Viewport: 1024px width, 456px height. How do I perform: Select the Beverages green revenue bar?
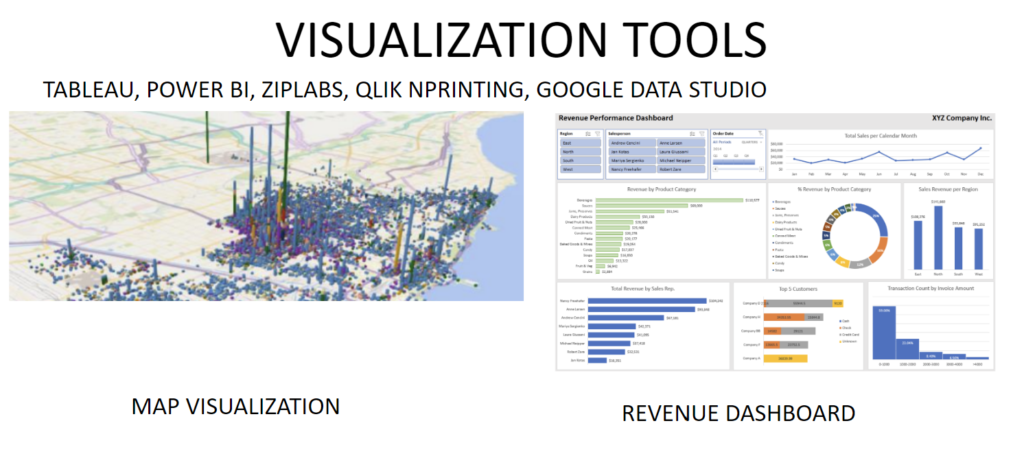(668, 200)
